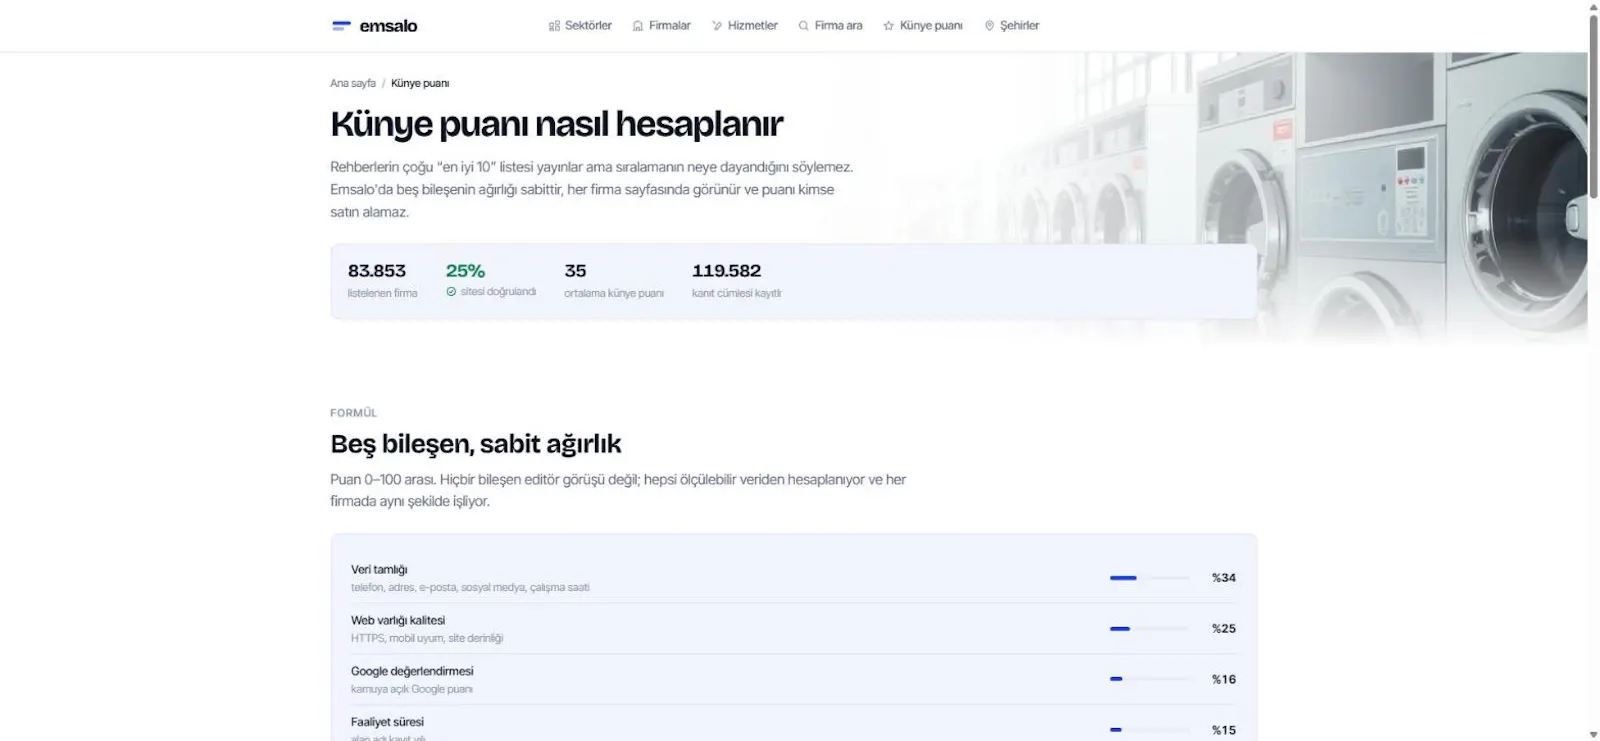The image size is (1600, 741).
Task: Click the Google değerlendirmesi progress bar
Action: click(1150, 679)
